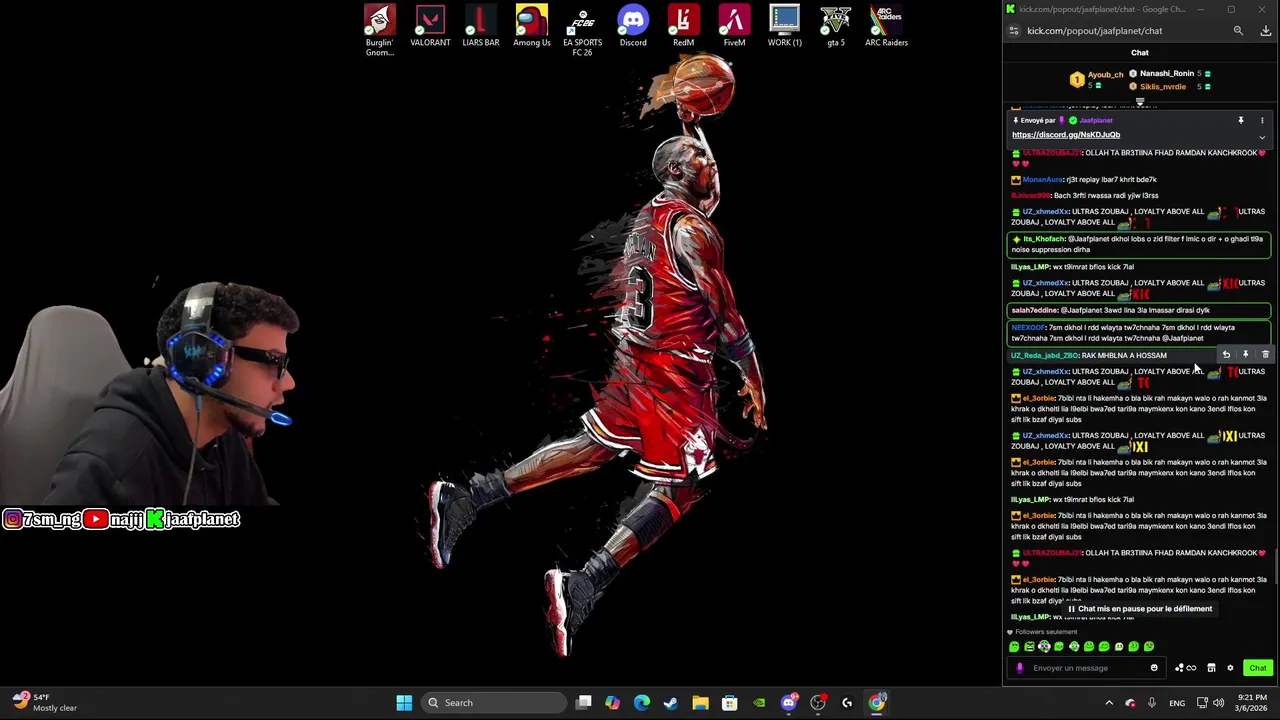Launch the gta 5 desktop shortcut
The width and height of the screenshot is (1280, 720).
[836, 26]
